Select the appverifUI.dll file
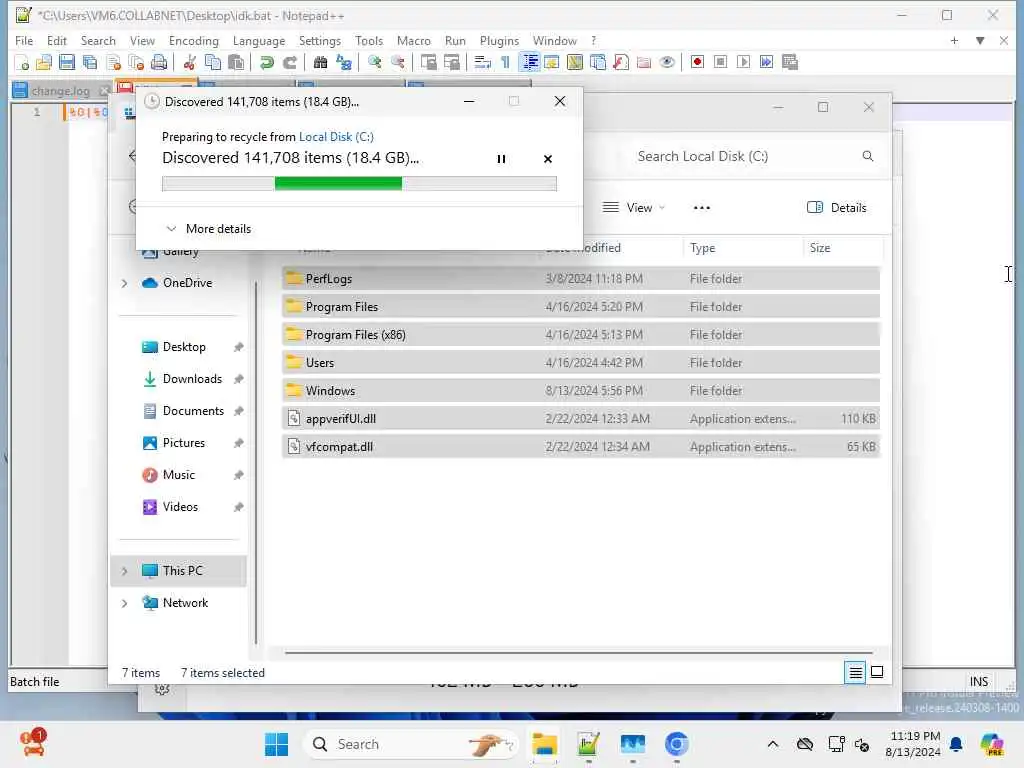 (581, 419)
